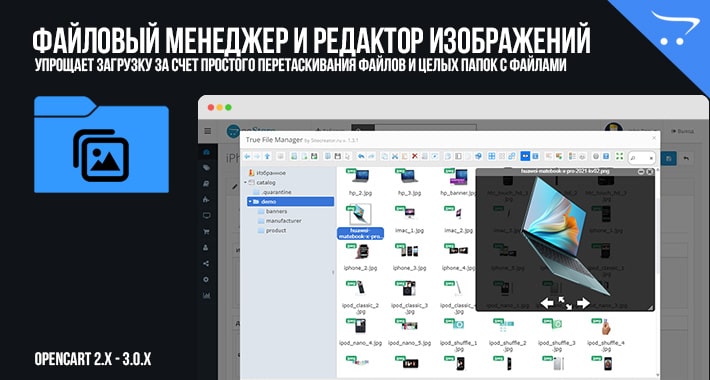Open the admin sidebar bar chart reports icon
This screenshot has width=710, height=380.
206,296
